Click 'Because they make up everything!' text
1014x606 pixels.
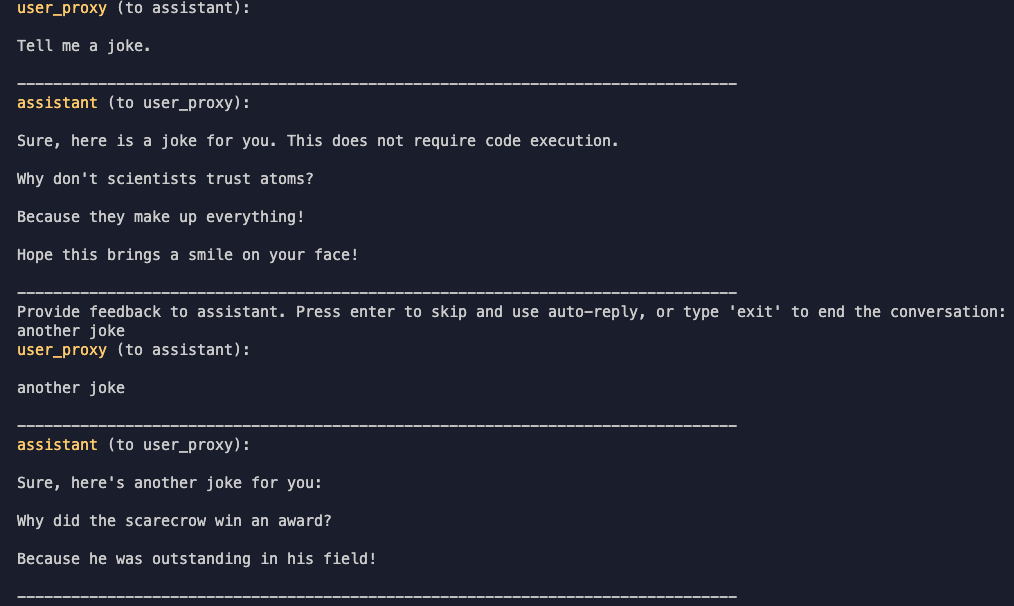(160, 217)
